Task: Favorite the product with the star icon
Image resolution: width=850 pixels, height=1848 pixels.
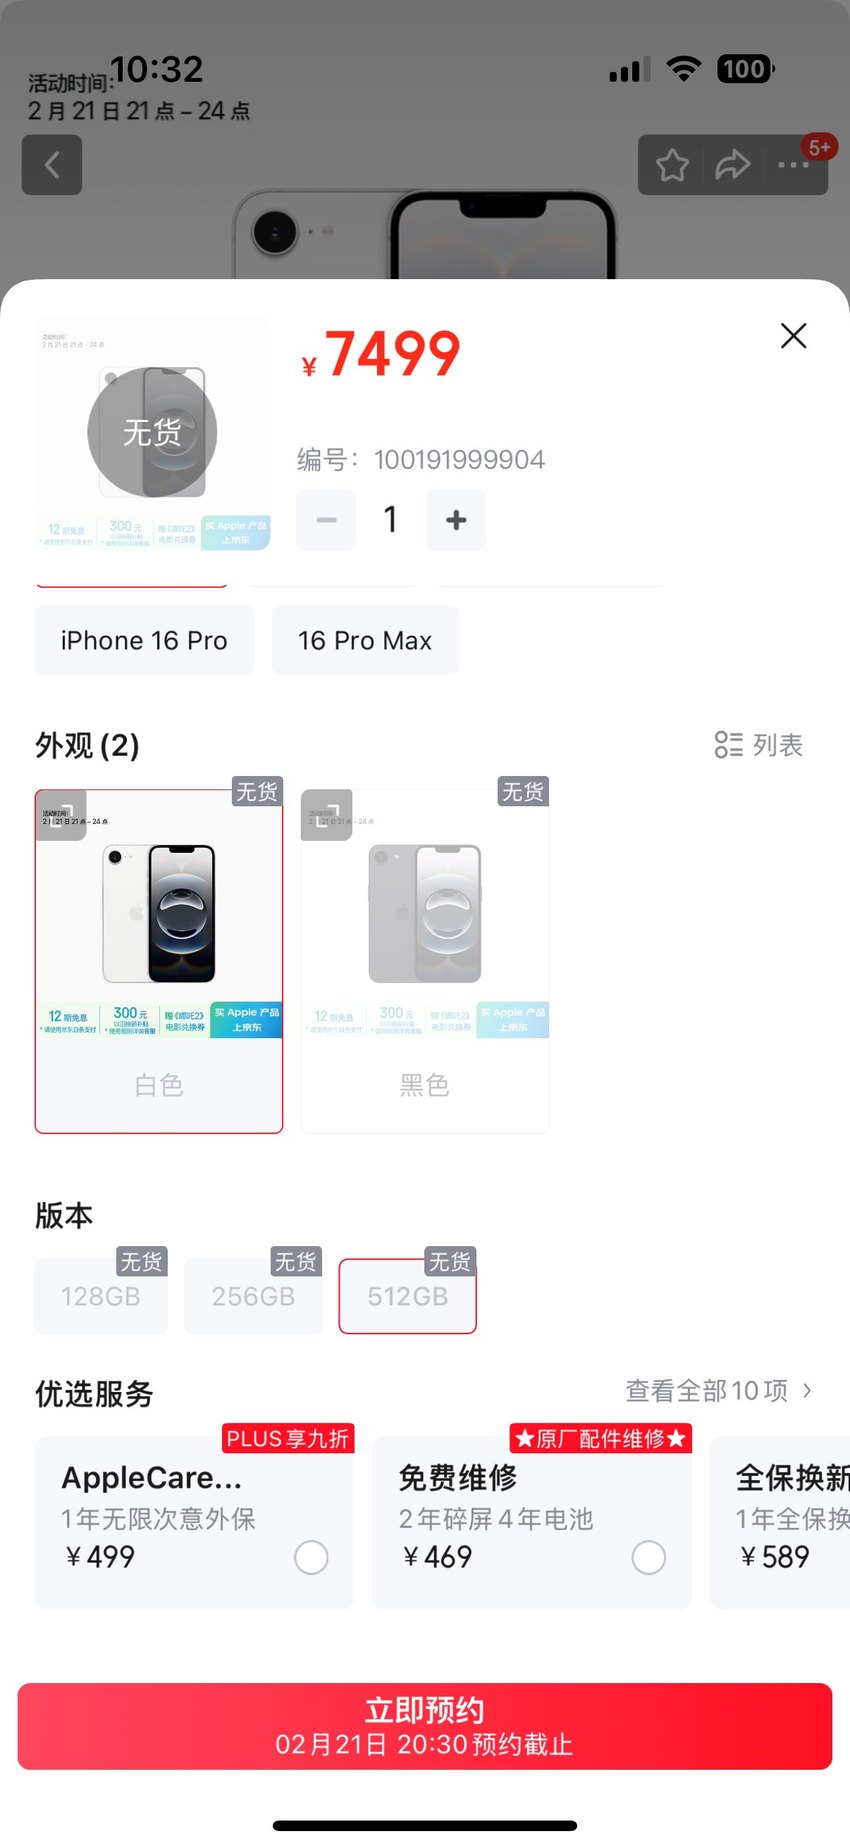Action: (672, 165)
